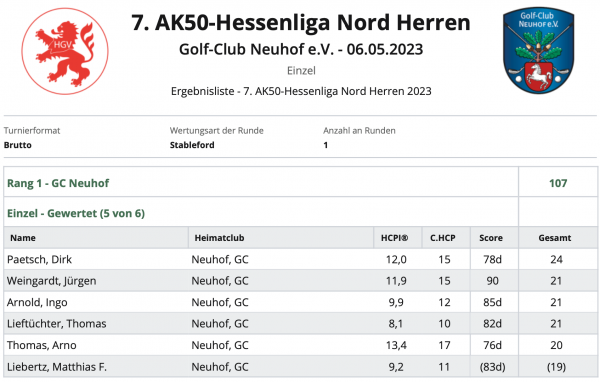Choose Lieftüchter, Thomas in the list
The height and width of the screenshot is (382, 600).
(x=57, y=324)
